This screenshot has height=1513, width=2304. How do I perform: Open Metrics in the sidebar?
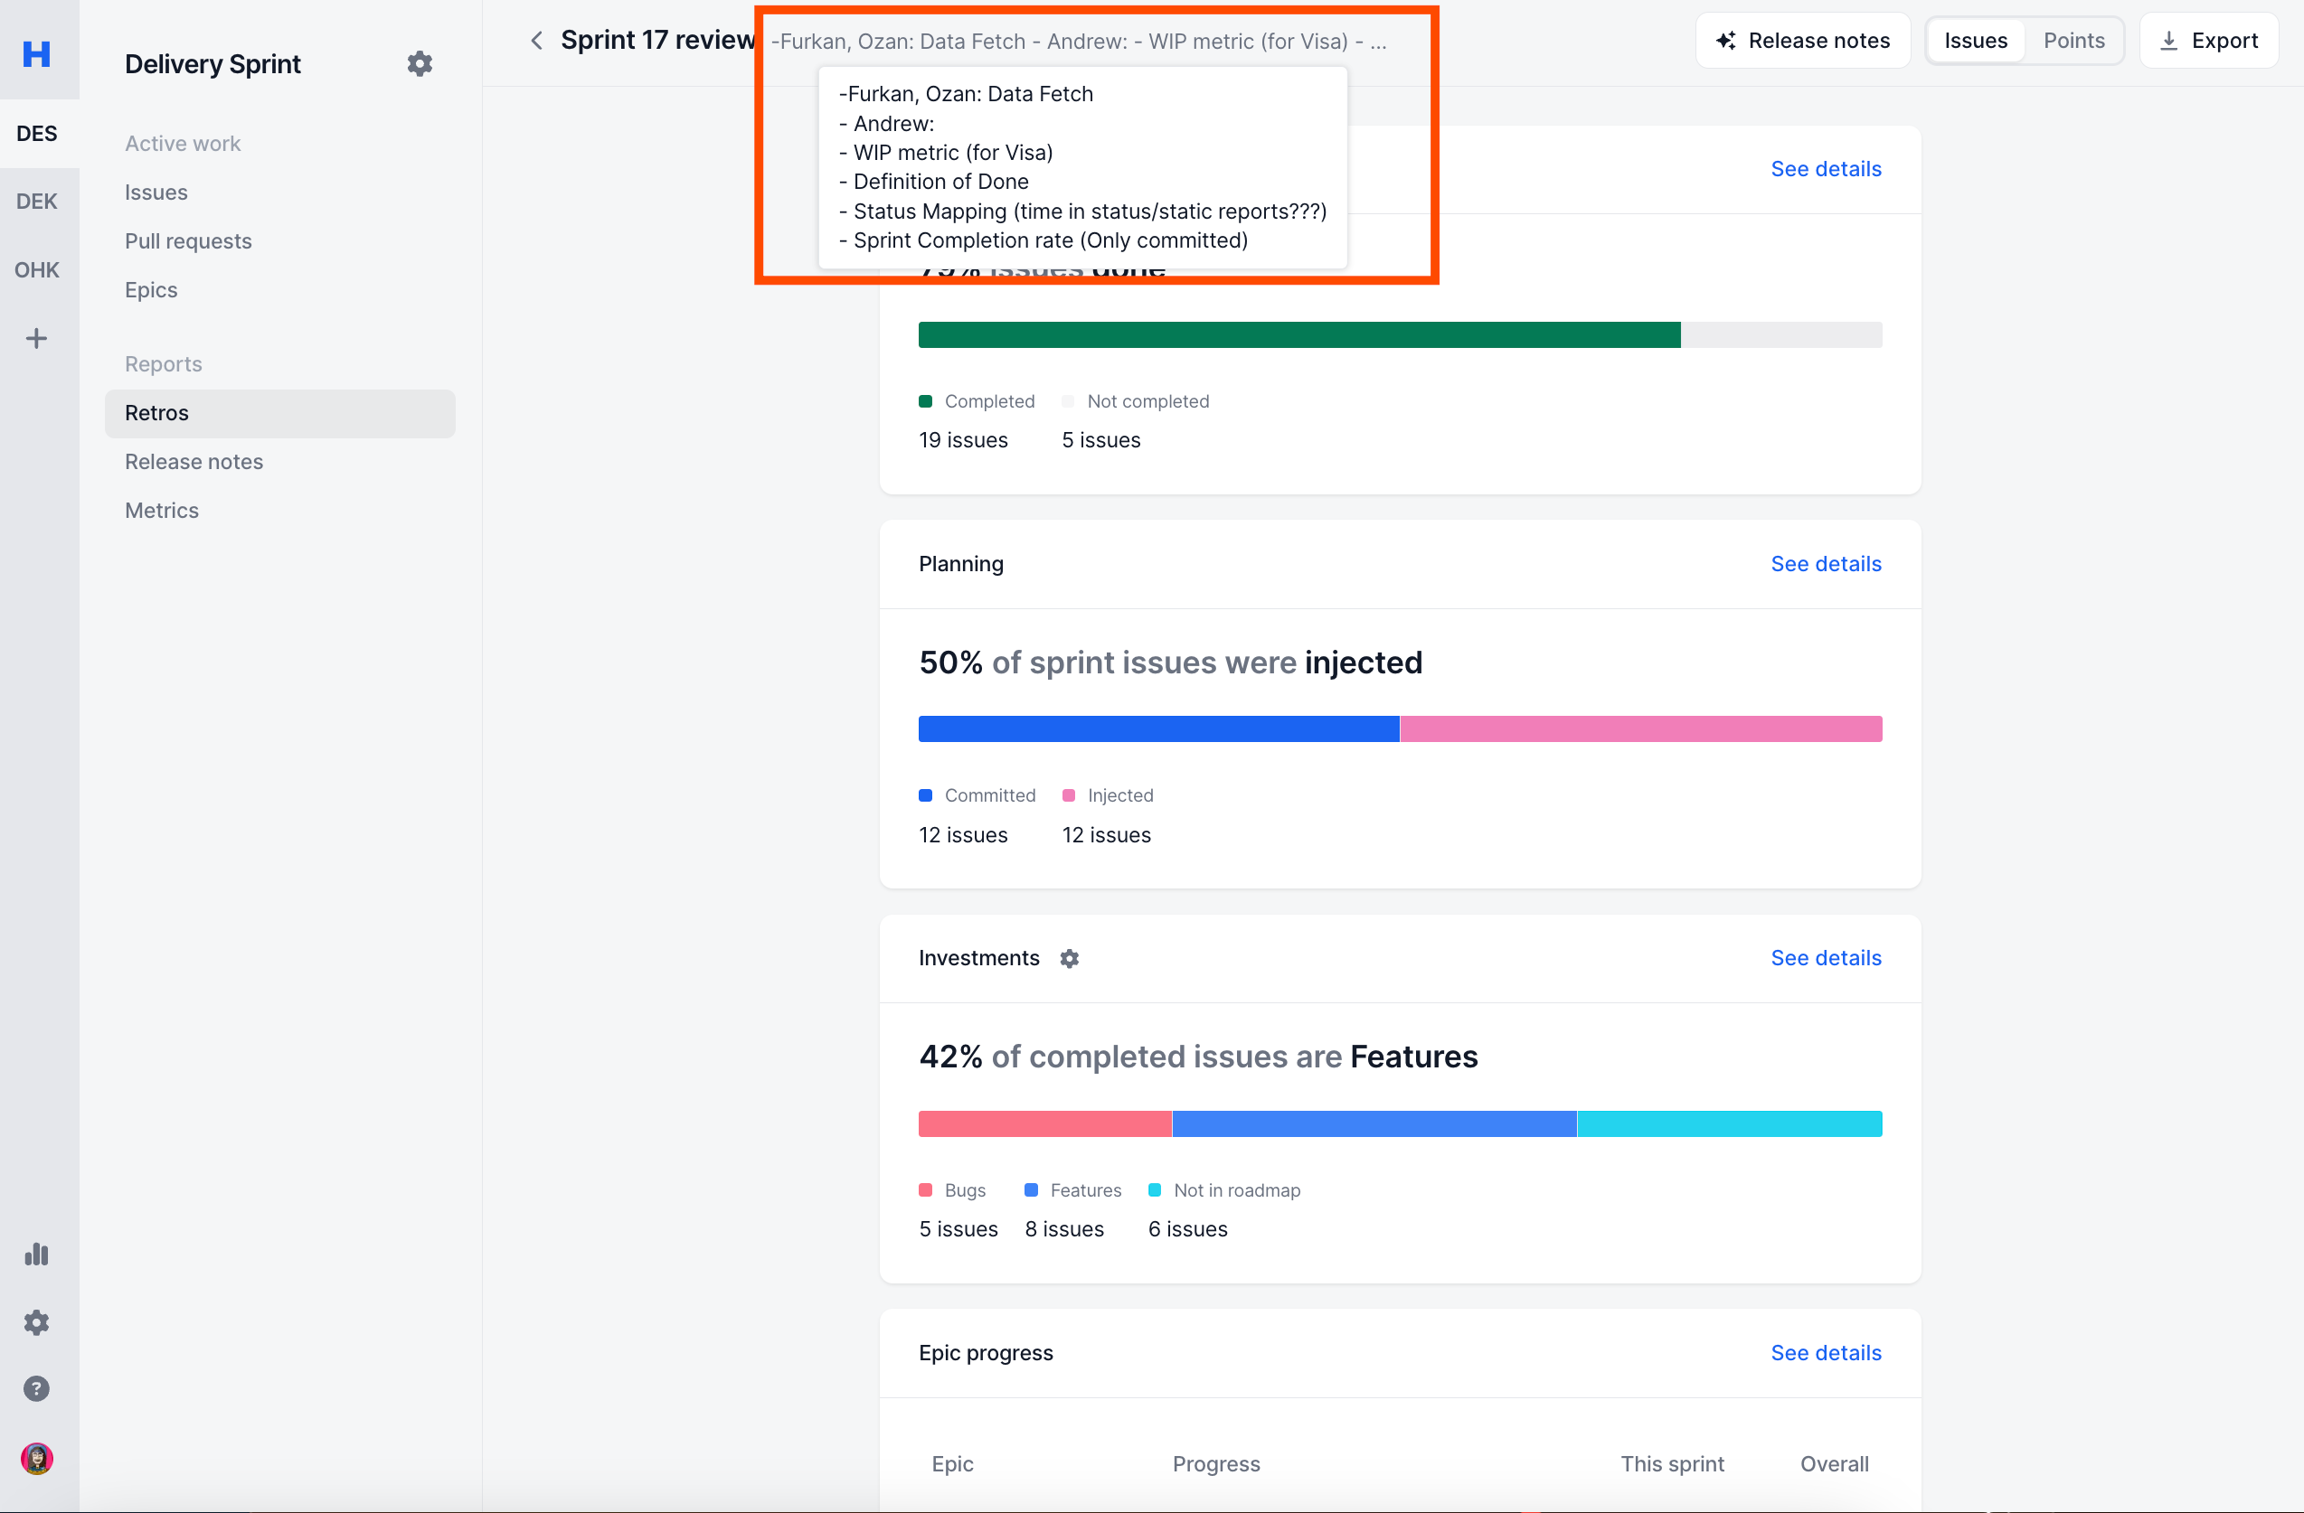click(162, 510)
